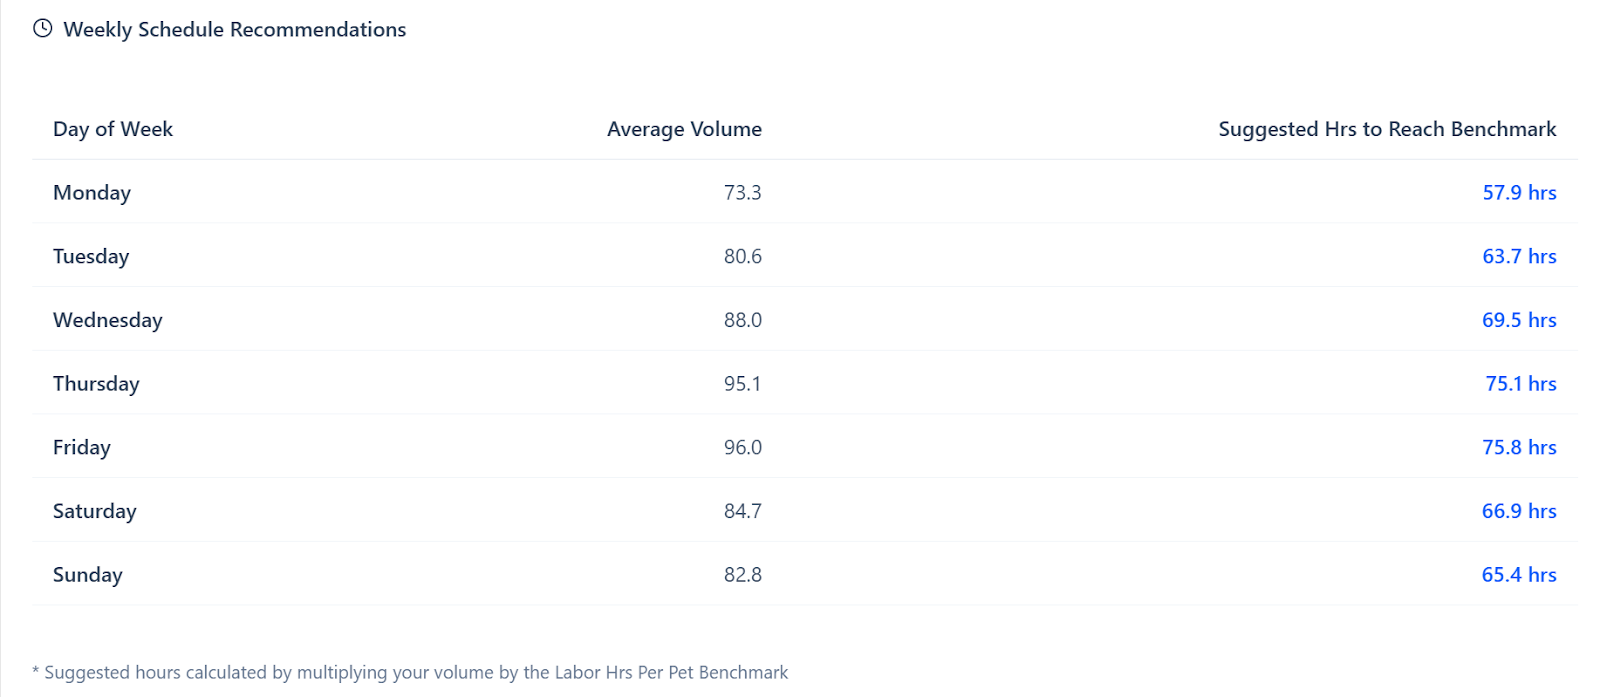This screenshot has width=1600, height=697.
Task: Click the clock icon beside Weekly Schedule Recommendations
Action: pyautogui.click(x=42, y=29)
